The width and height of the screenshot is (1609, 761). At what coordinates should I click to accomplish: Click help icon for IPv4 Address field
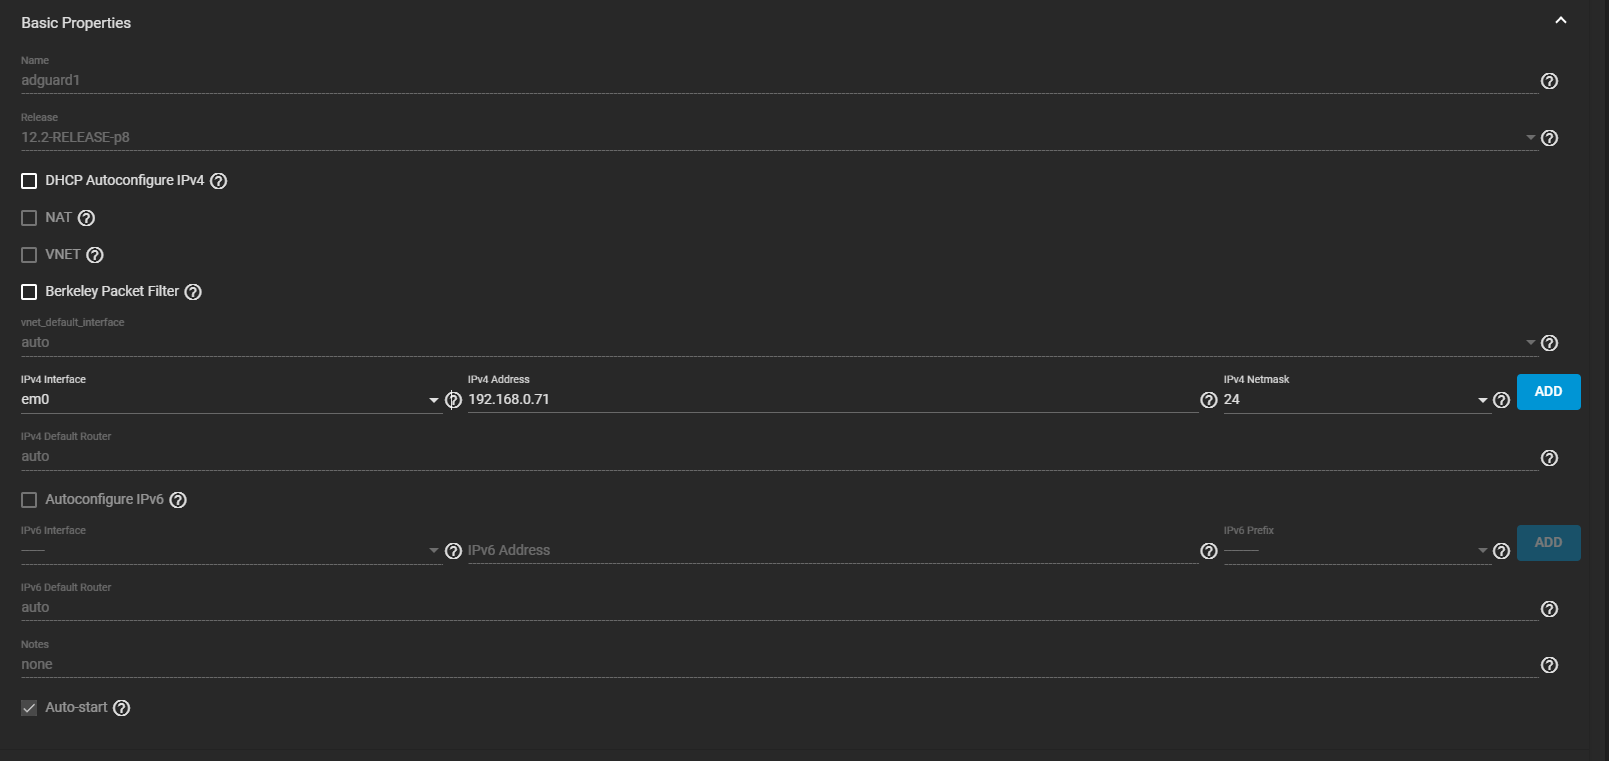pos(1208,400)
